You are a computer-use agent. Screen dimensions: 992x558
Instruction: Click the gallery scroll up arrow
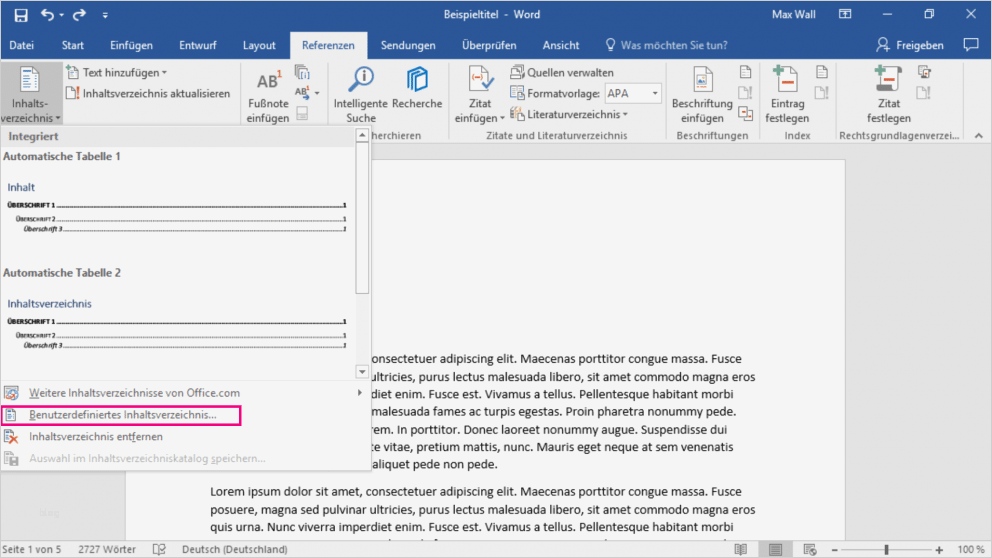click(362, 135)
